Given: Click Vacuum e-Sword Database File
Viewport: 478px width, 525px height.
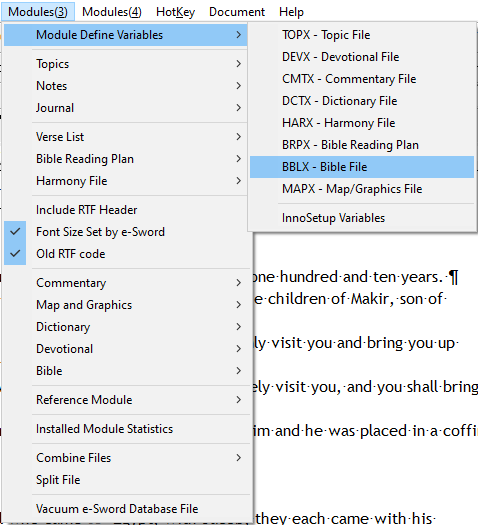Looking at the screenshot, I should [126, 509].
